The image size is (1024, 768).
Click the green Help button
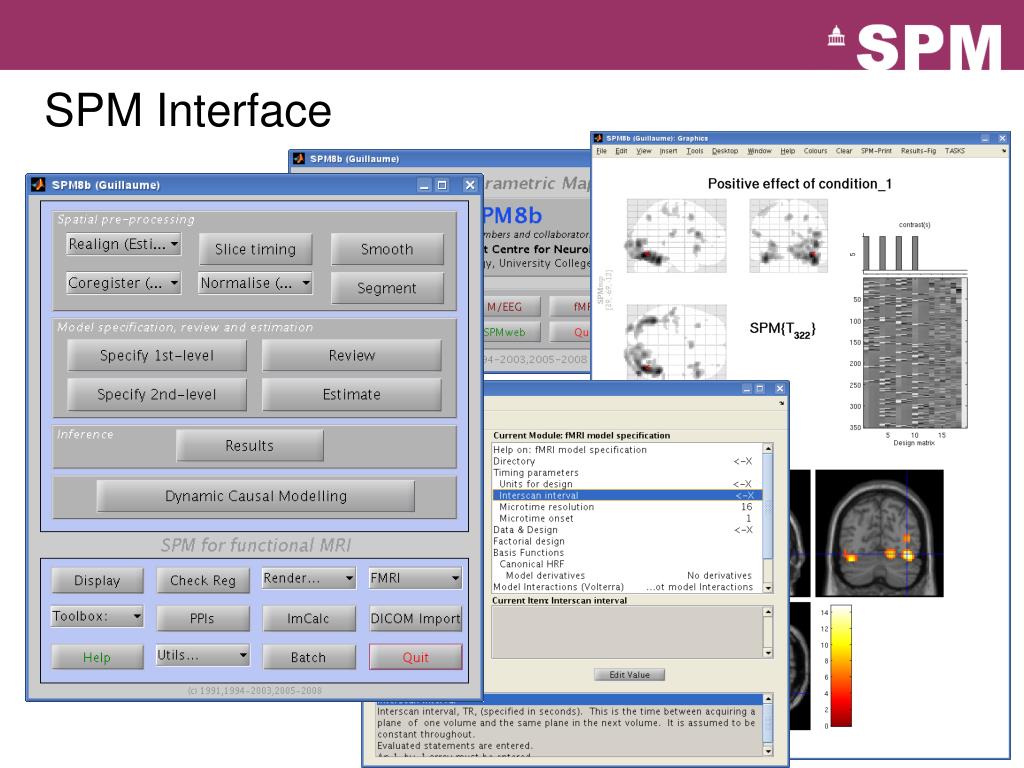pos(97,657)
